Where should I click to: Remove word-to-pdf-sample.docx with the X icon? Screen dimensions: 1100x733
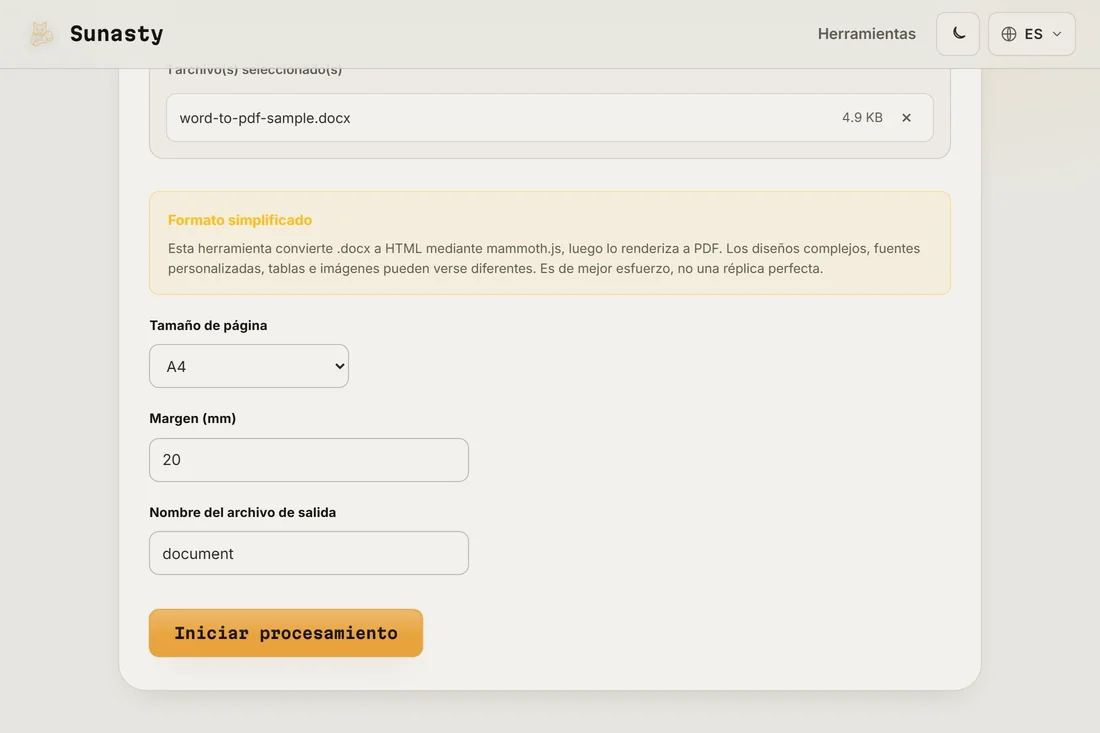[x=906, y=118]
